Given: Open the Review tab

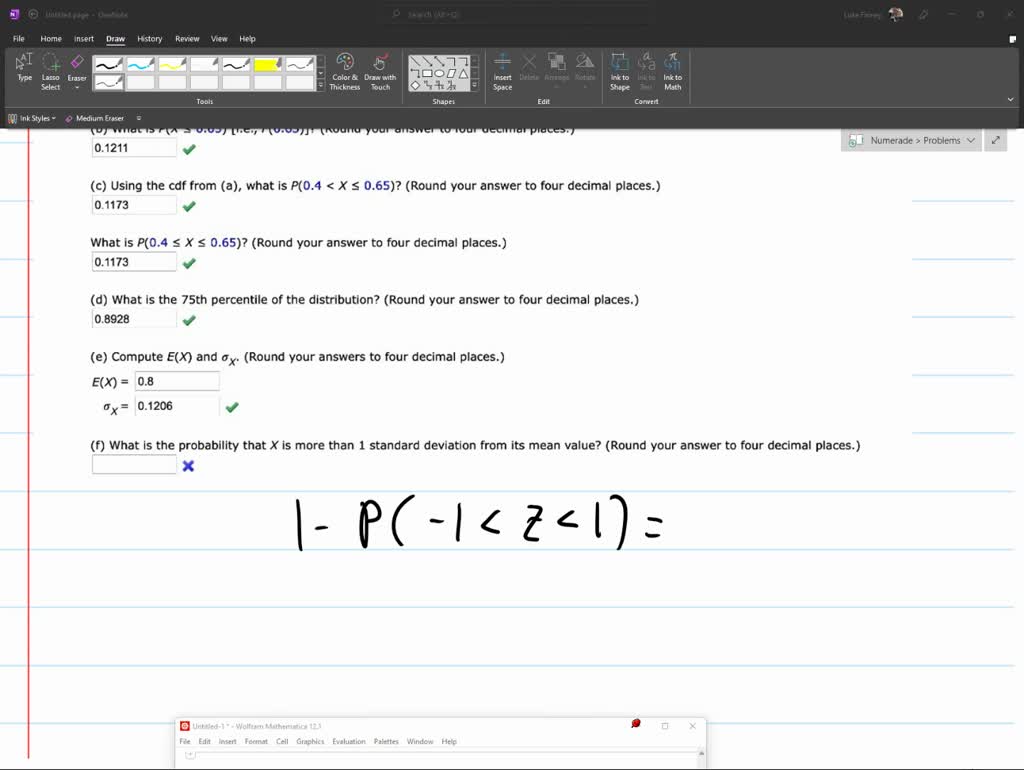Looking at the screenshot, I should (187, 39).
